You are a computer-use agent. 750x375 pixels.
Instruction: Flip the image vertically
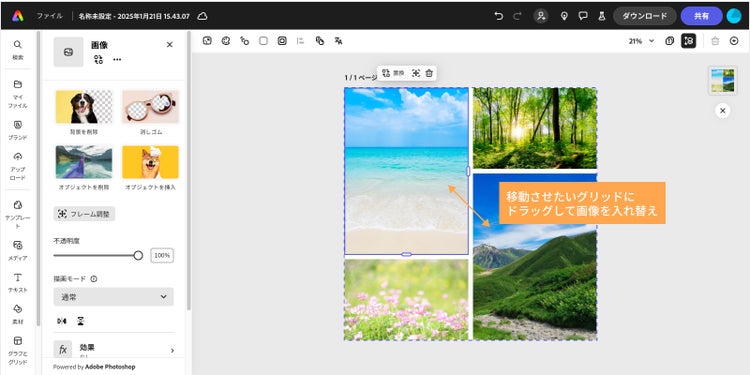80,321
